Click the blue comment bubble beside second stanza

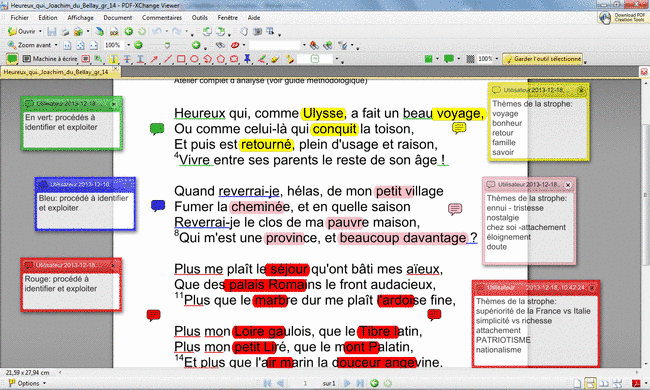point(158,206)
